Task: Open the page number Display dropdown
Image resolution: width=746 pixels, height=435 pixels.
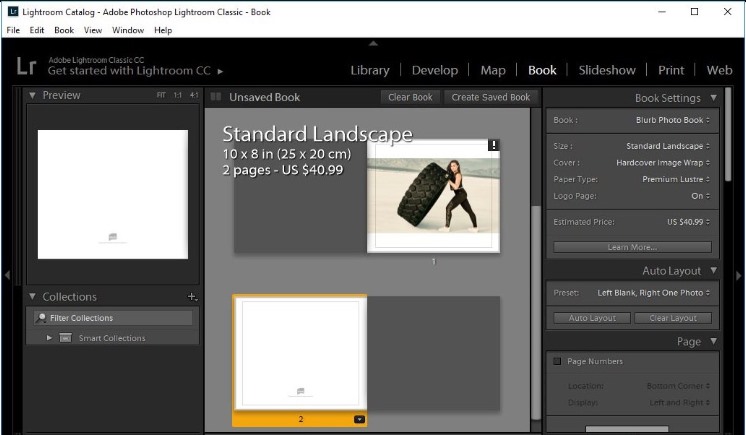Action: [680, 403]
